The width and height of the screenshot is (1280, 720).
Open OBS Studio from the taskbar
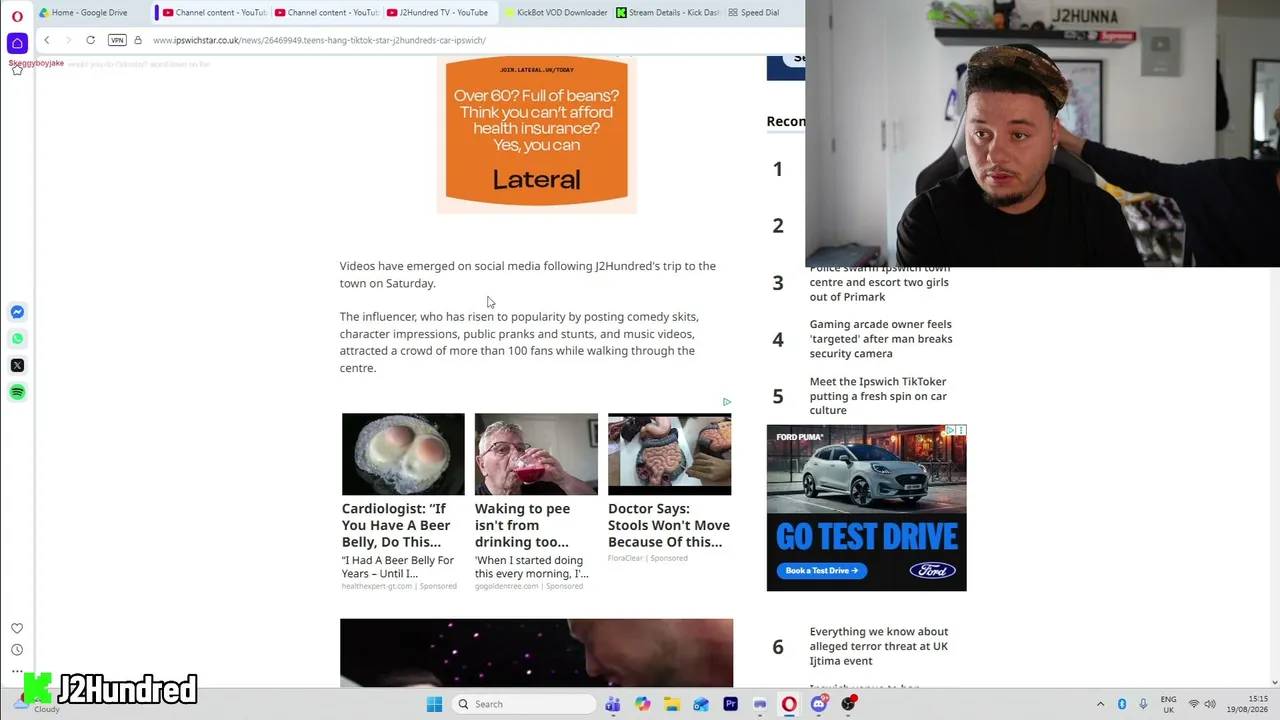click(848, 704)
